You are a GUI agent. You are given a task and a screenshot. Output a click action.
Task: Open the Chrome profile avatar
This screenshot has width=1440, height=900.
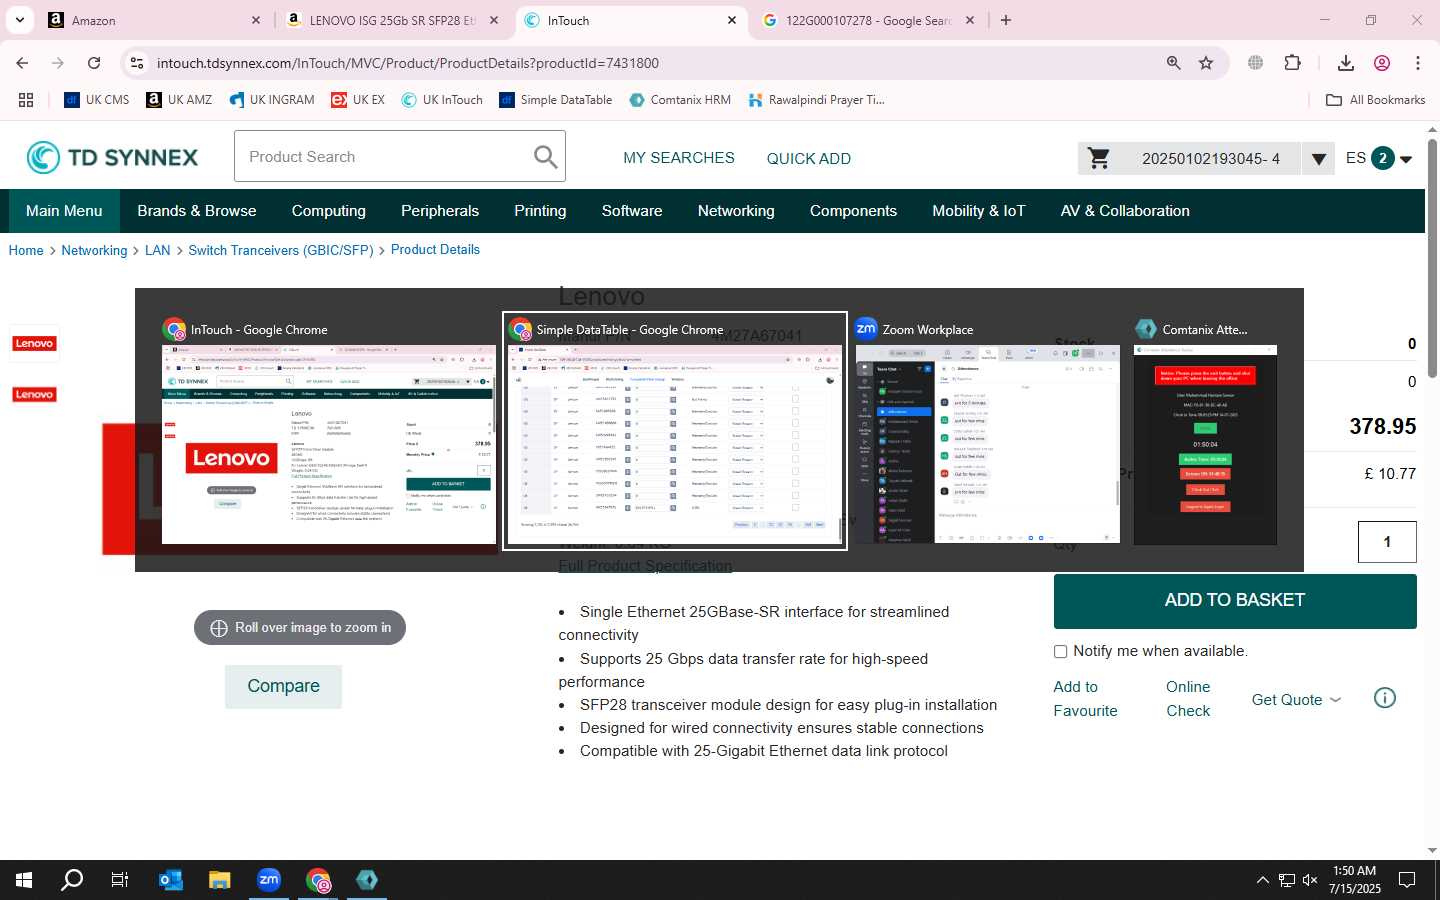point(1382,63)
